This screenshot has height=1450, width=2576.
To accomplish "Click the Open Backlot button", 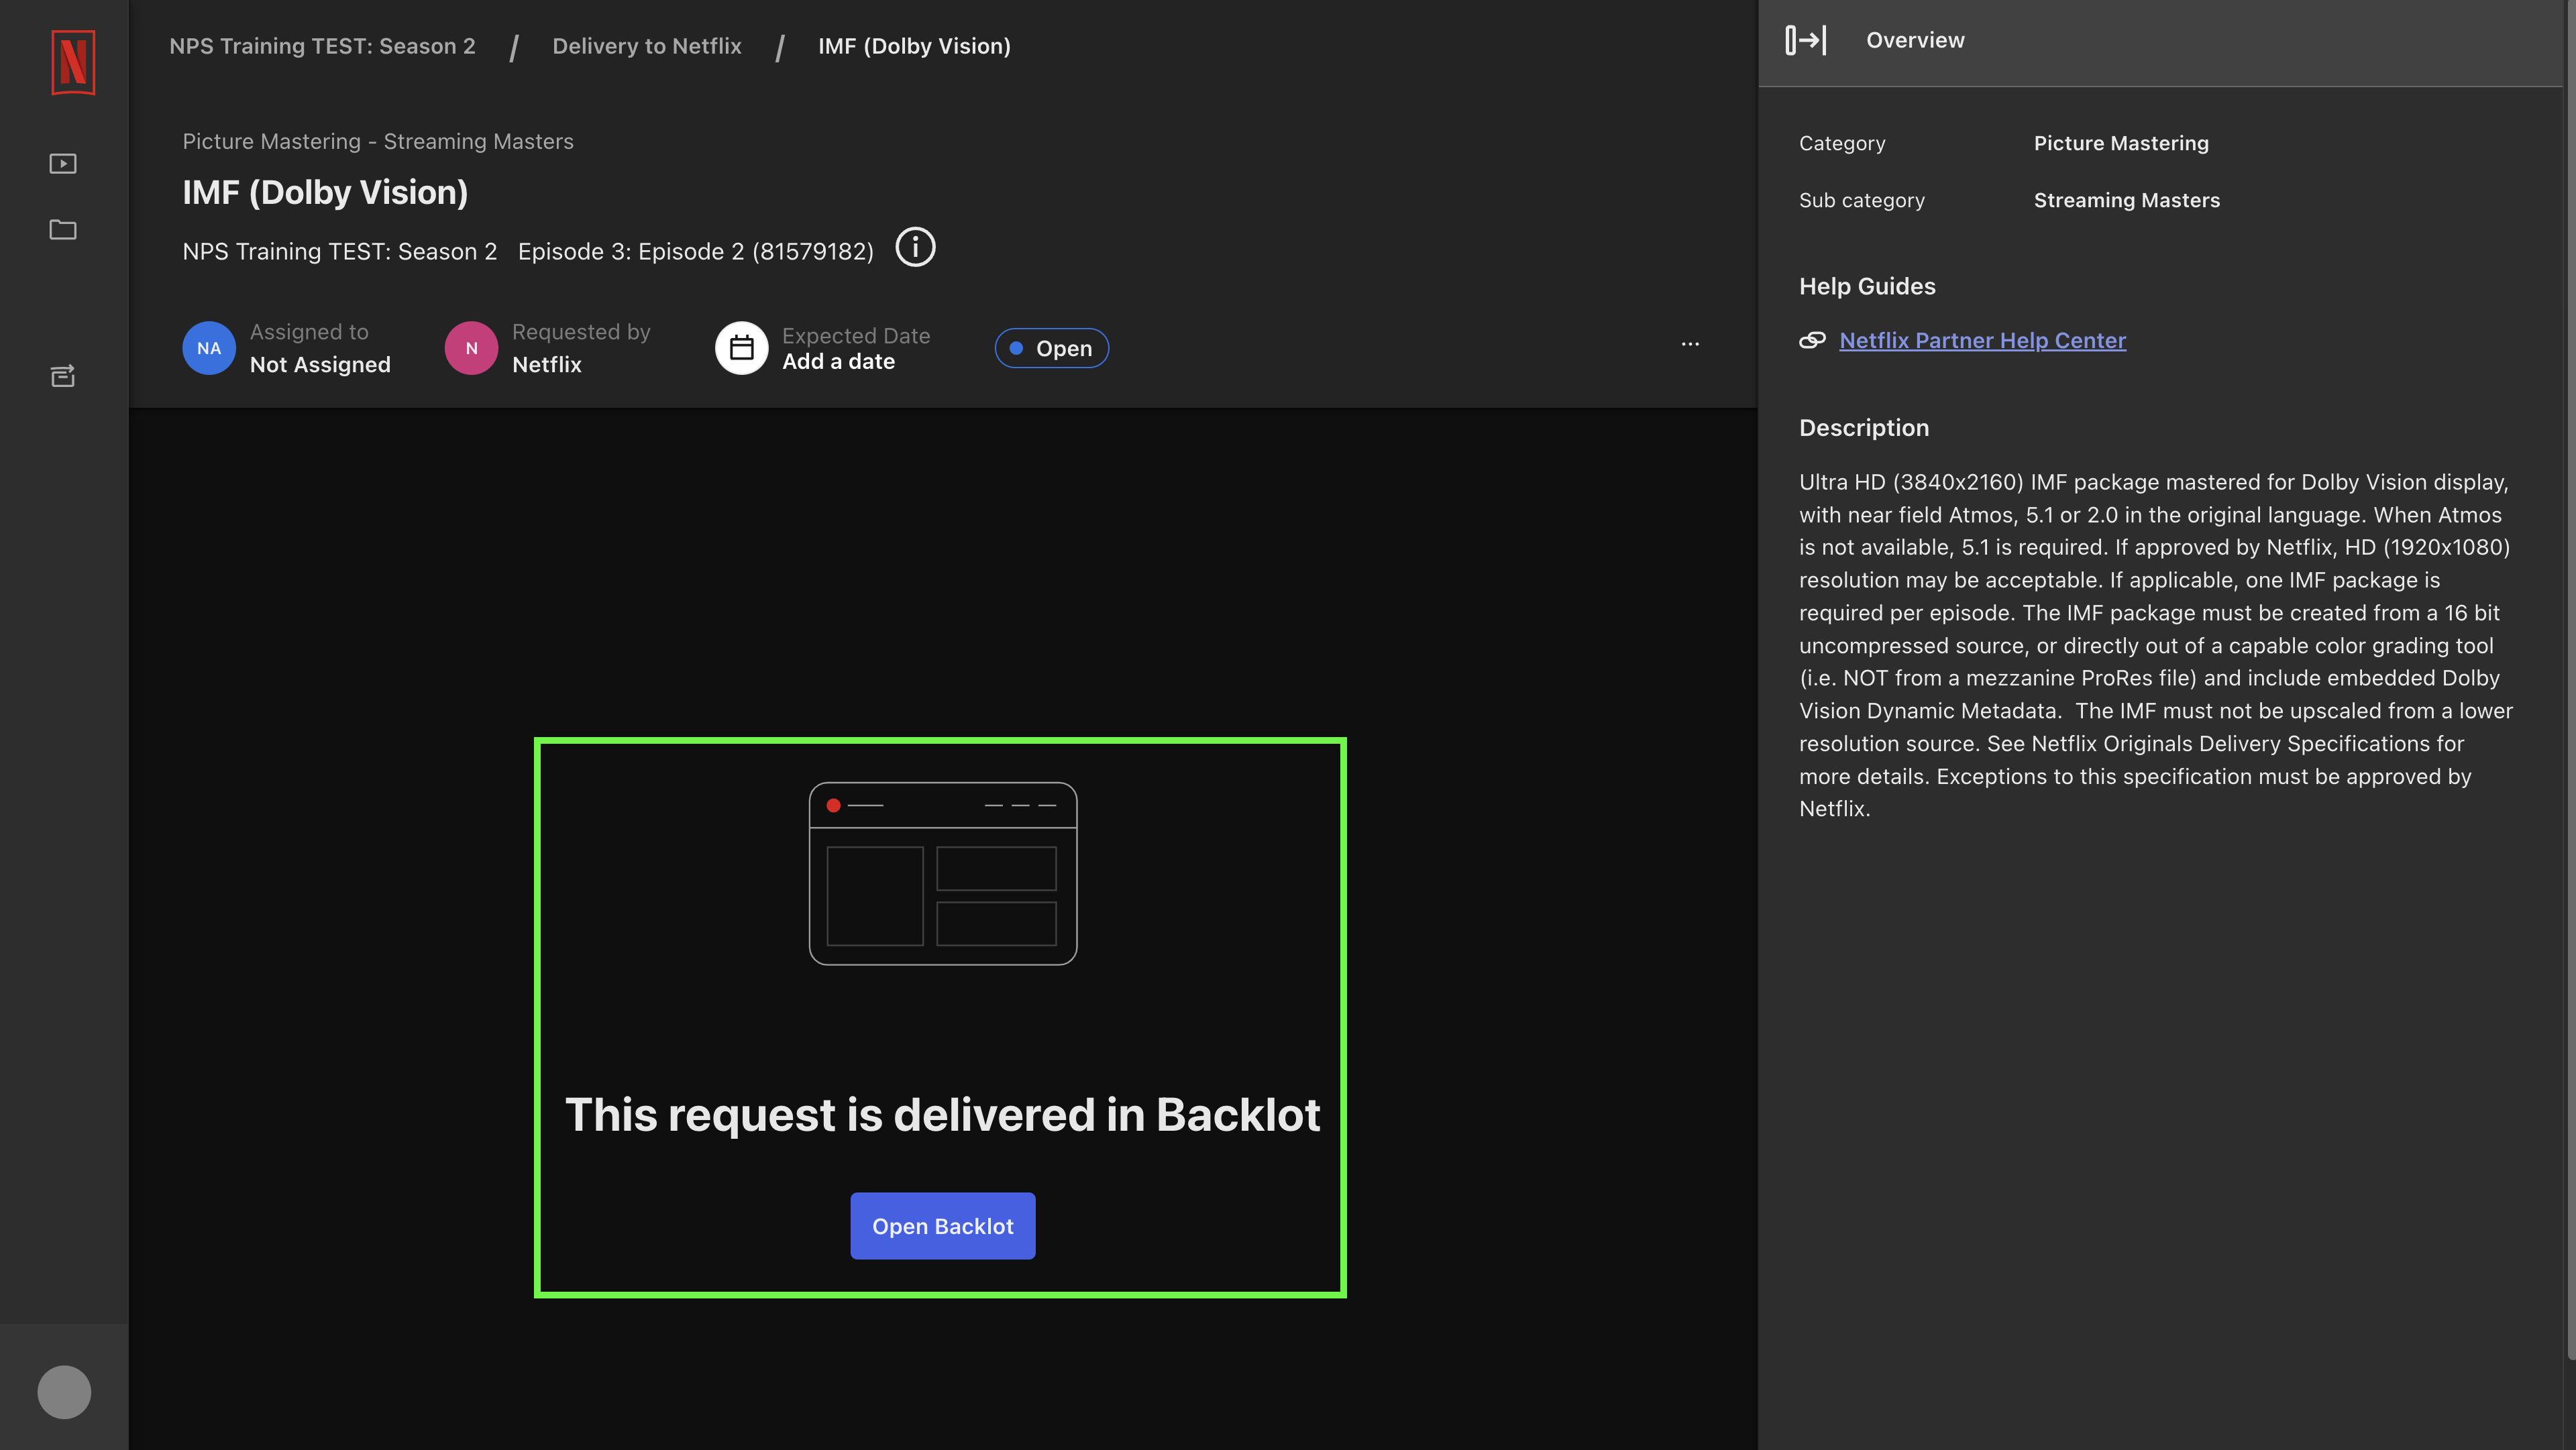I will tap(942, 1226).
